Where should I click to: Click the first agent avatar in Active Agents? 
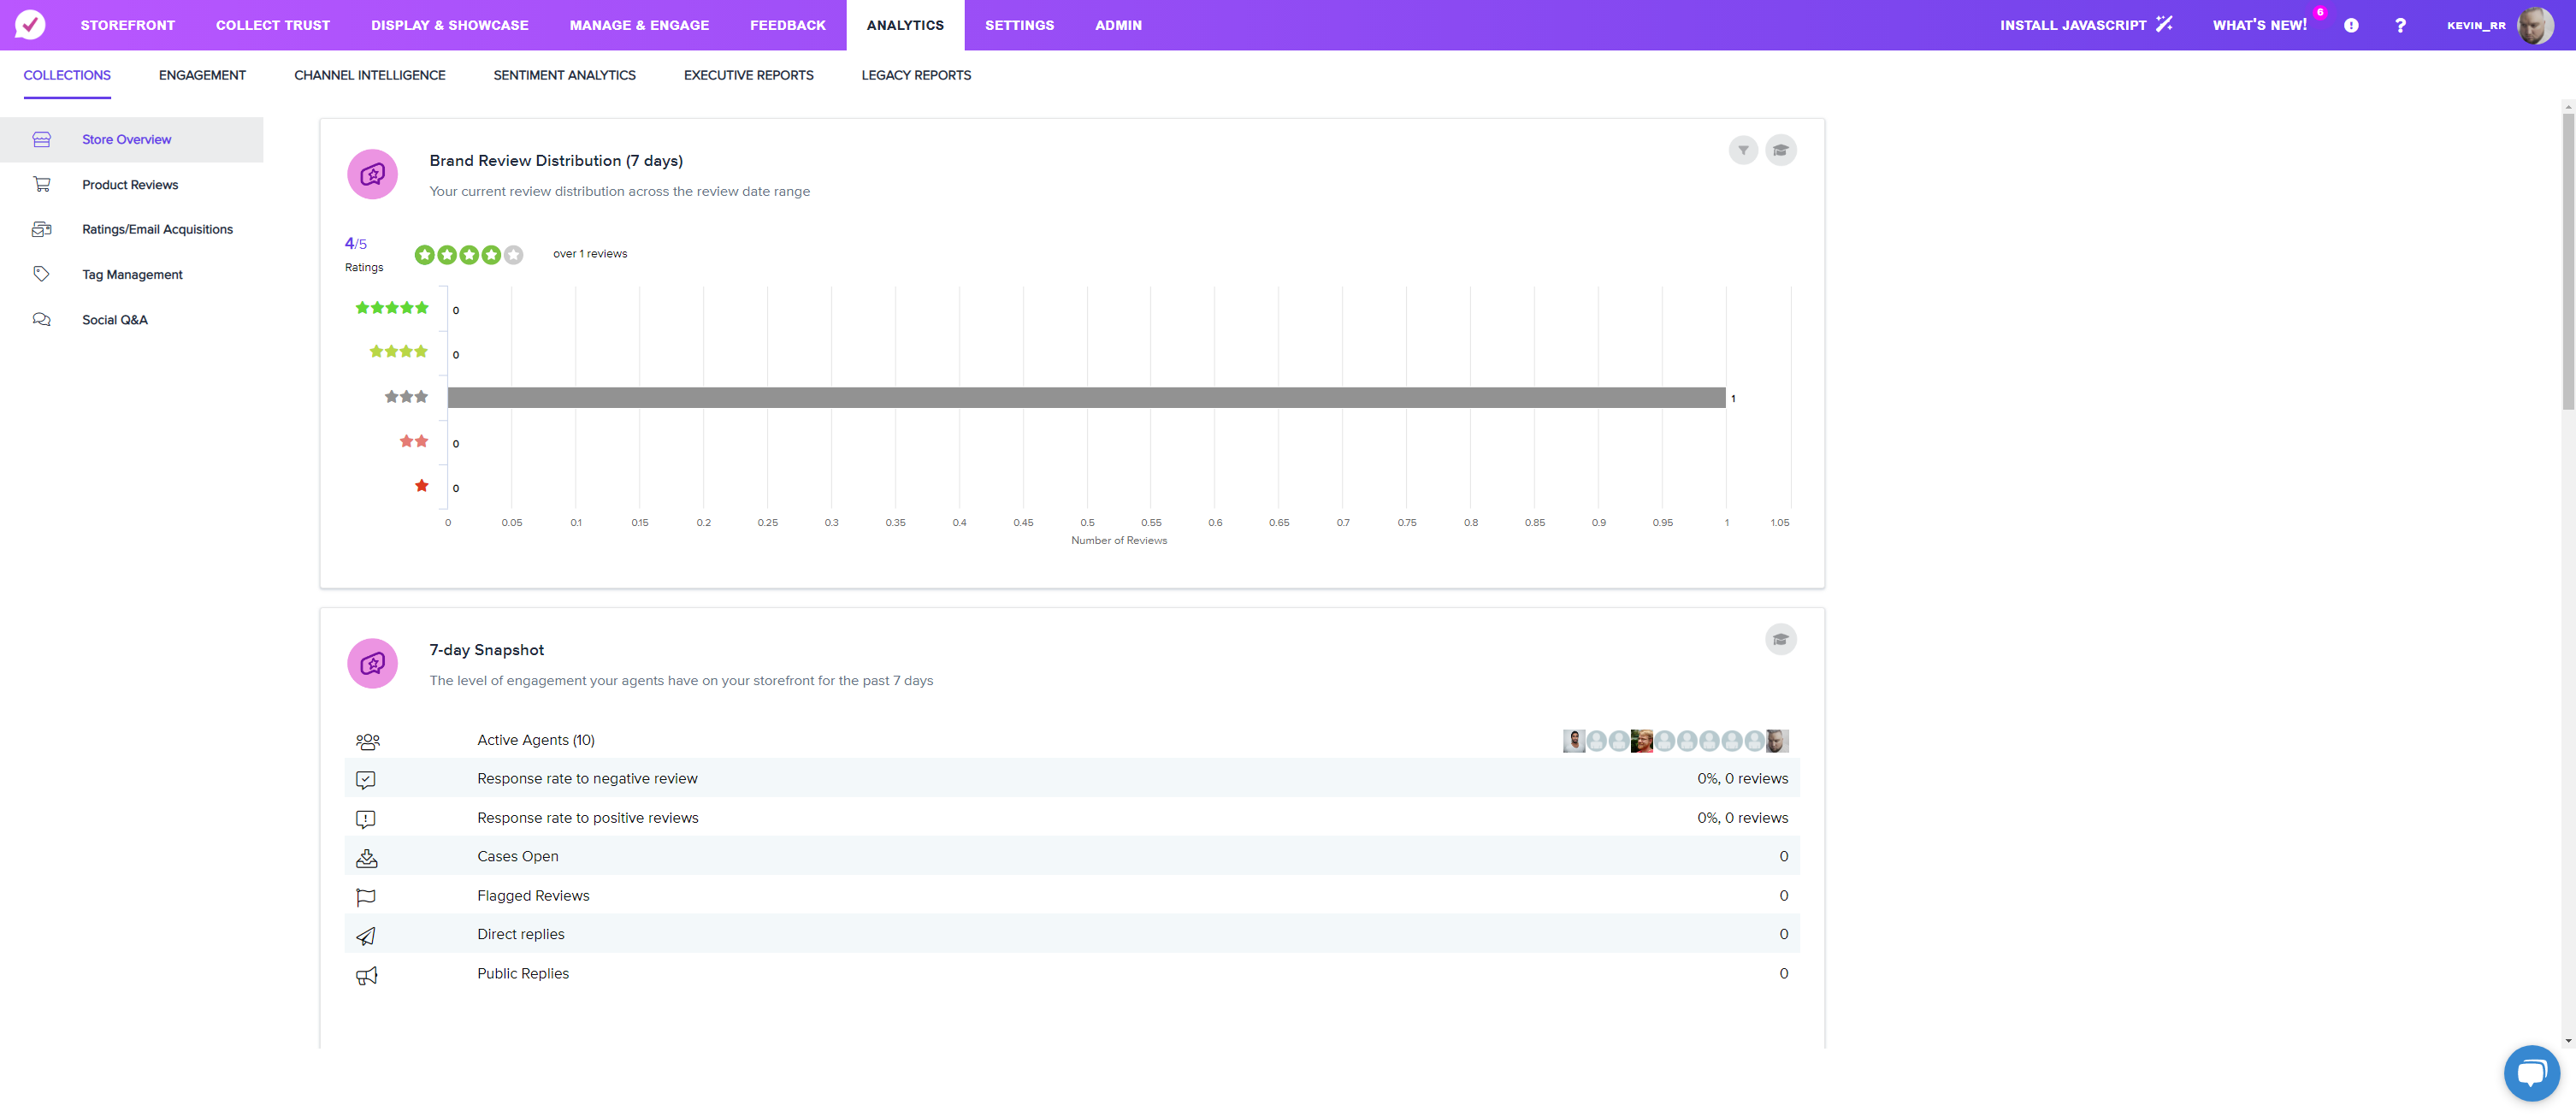(x=1573, y=741)
